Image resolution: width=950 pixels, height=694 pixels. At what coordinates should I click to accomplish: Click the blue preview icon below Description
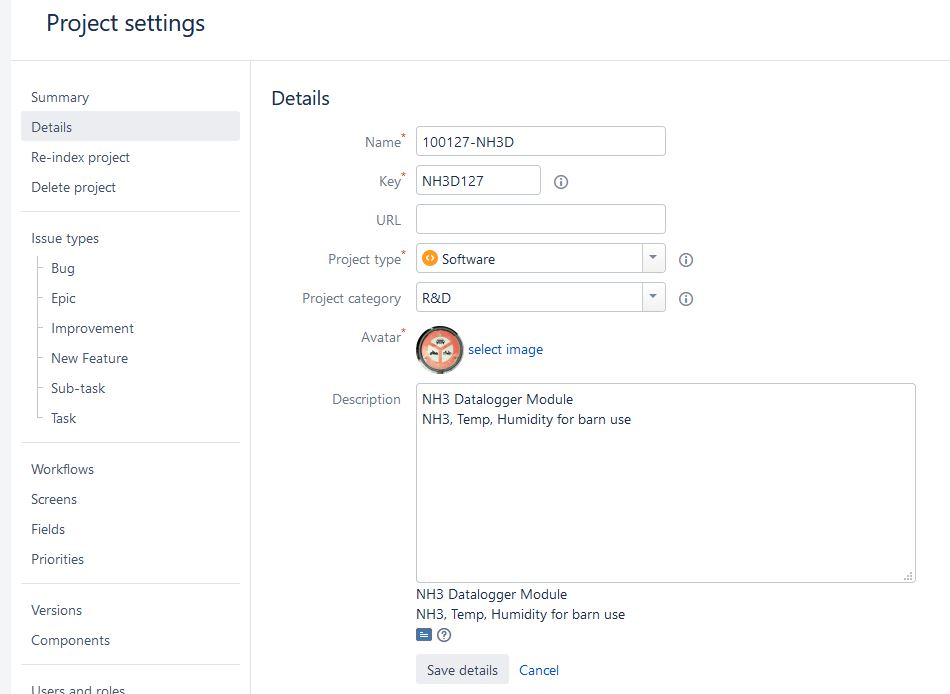pyautogui.click(x=424, y=635)
